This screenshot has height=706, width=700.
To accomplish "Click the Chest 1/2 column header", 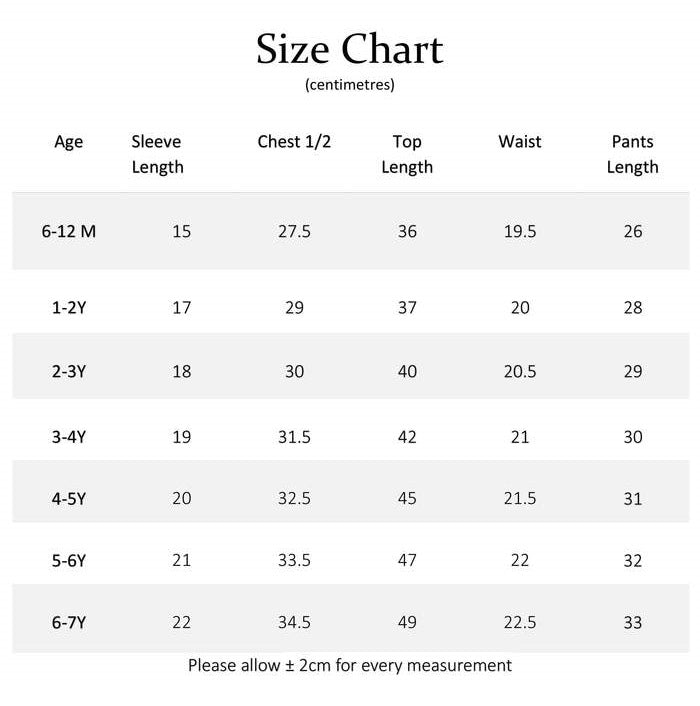I will point(294,142).
